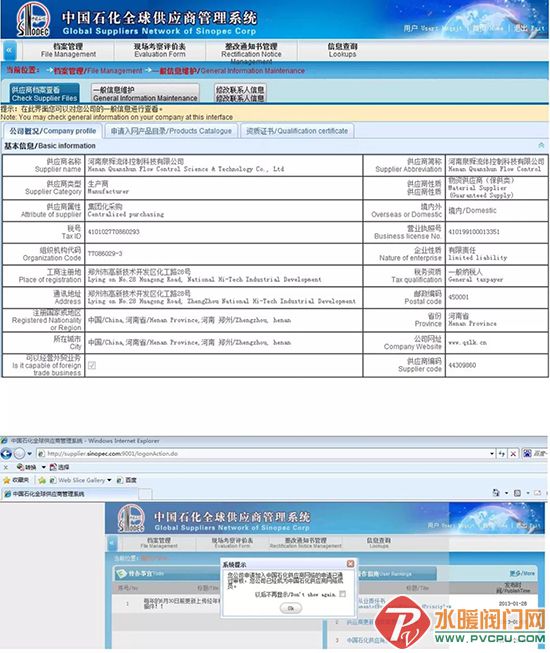
Task: Select business license number 410199100013351
Action: point(474,232)
